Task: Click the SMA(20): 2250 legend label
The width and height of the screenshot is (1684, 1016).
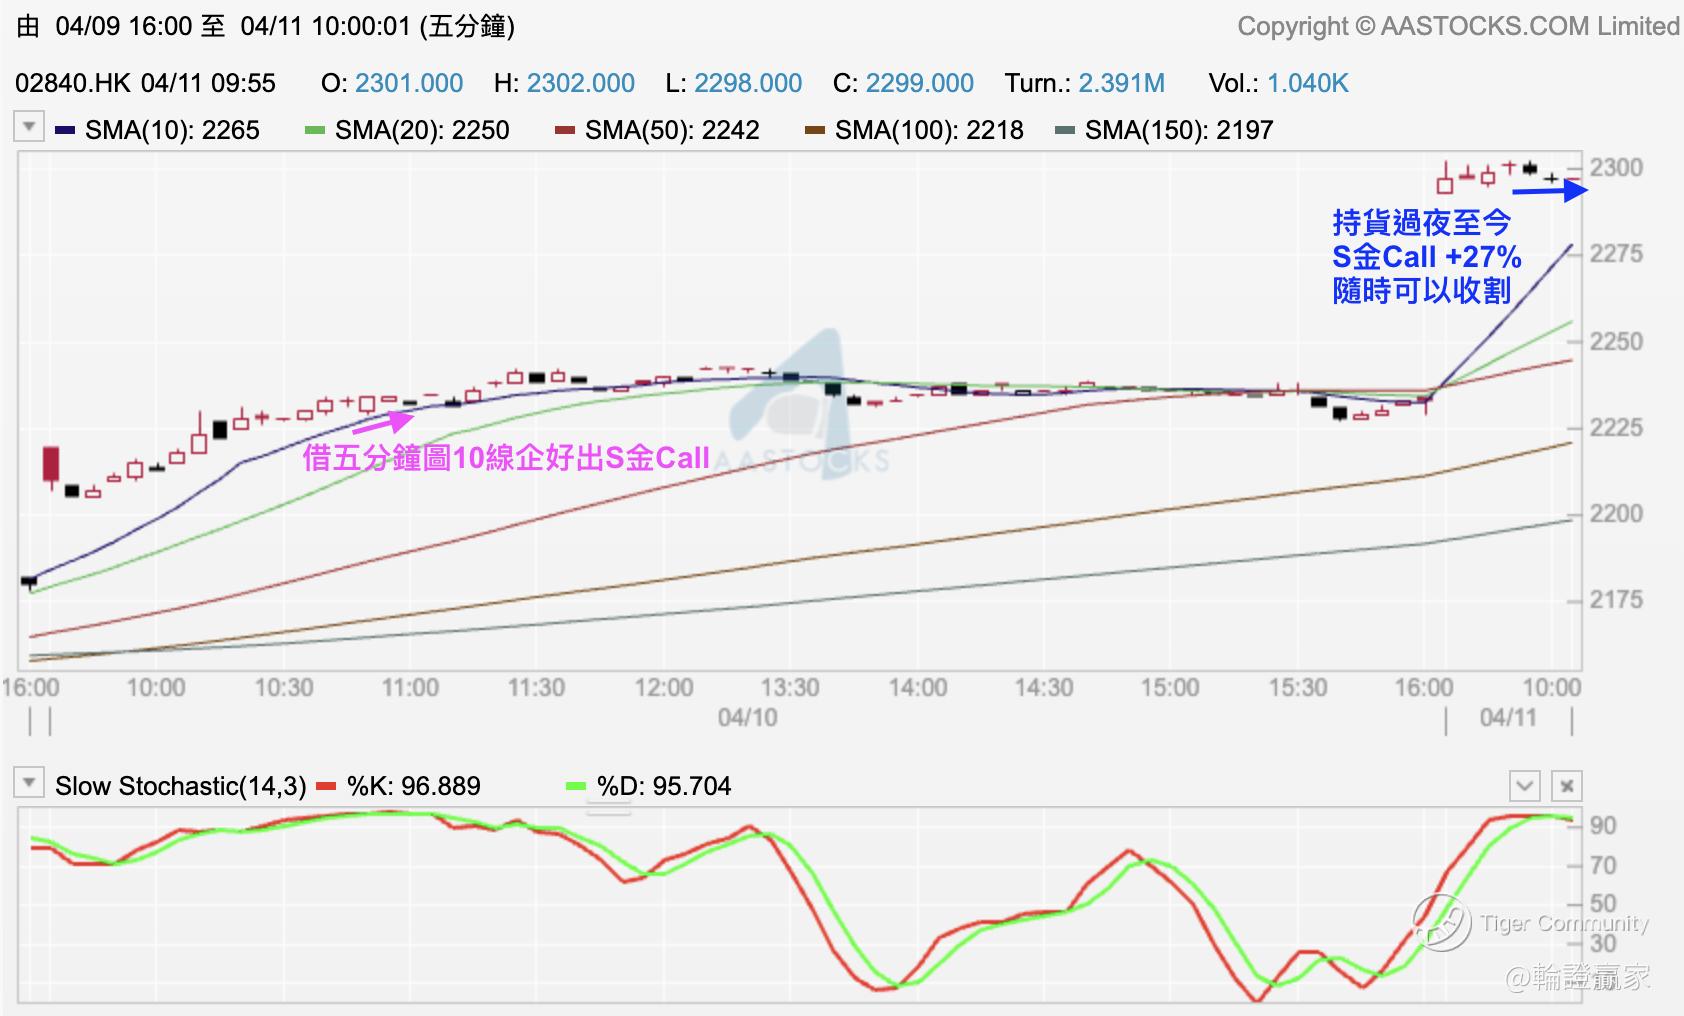Action: 422,130
